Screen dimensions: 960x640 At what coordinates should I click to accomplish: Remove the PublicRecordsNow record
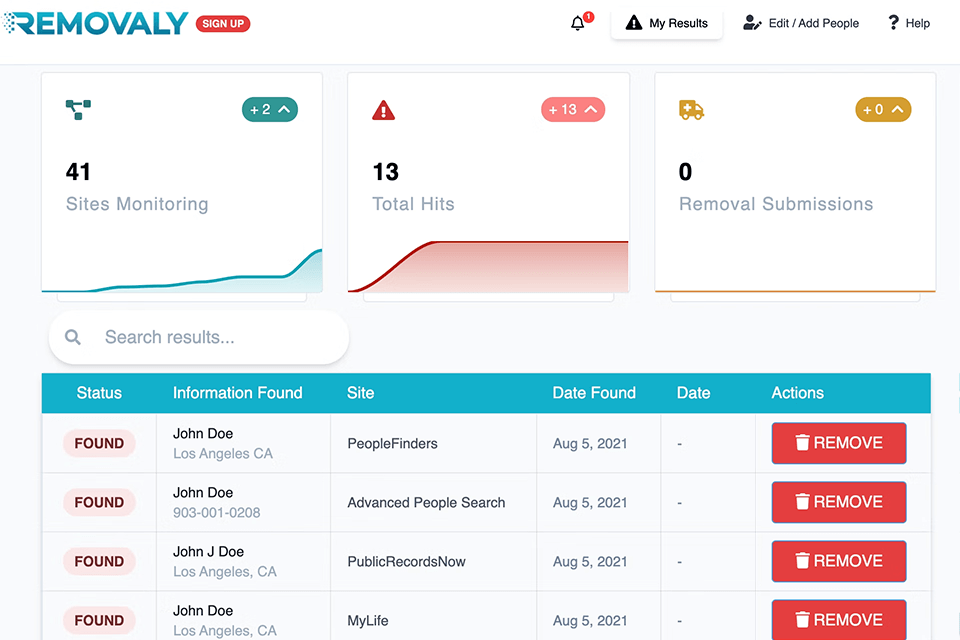pyautogui.click(x=839, y=561)
